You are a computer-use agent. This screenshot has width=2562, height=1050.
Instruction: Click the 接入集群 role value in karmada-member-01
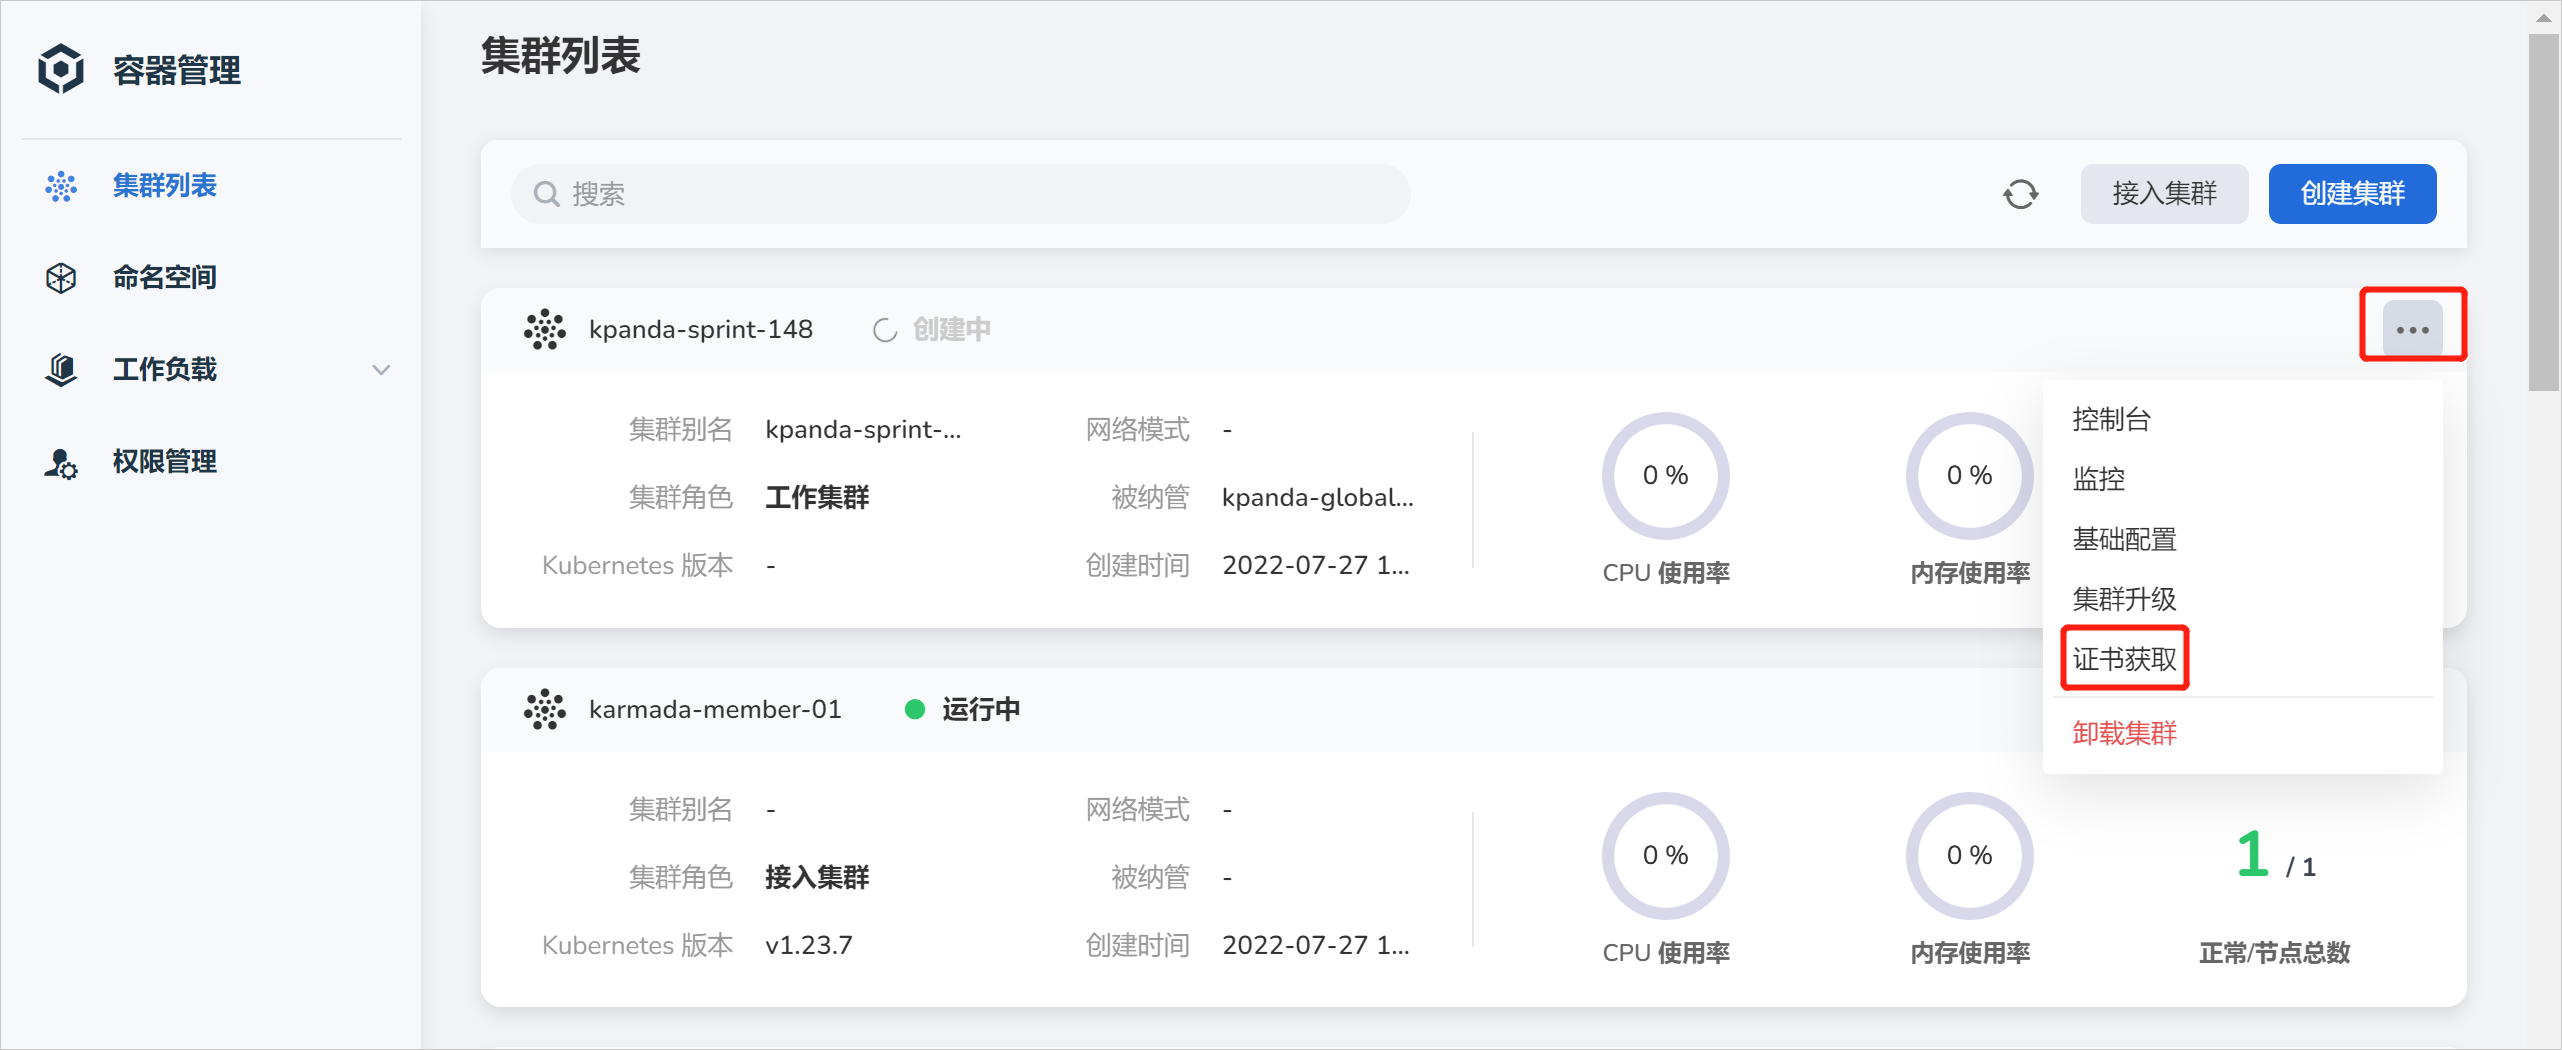click(x=817, y=877)
